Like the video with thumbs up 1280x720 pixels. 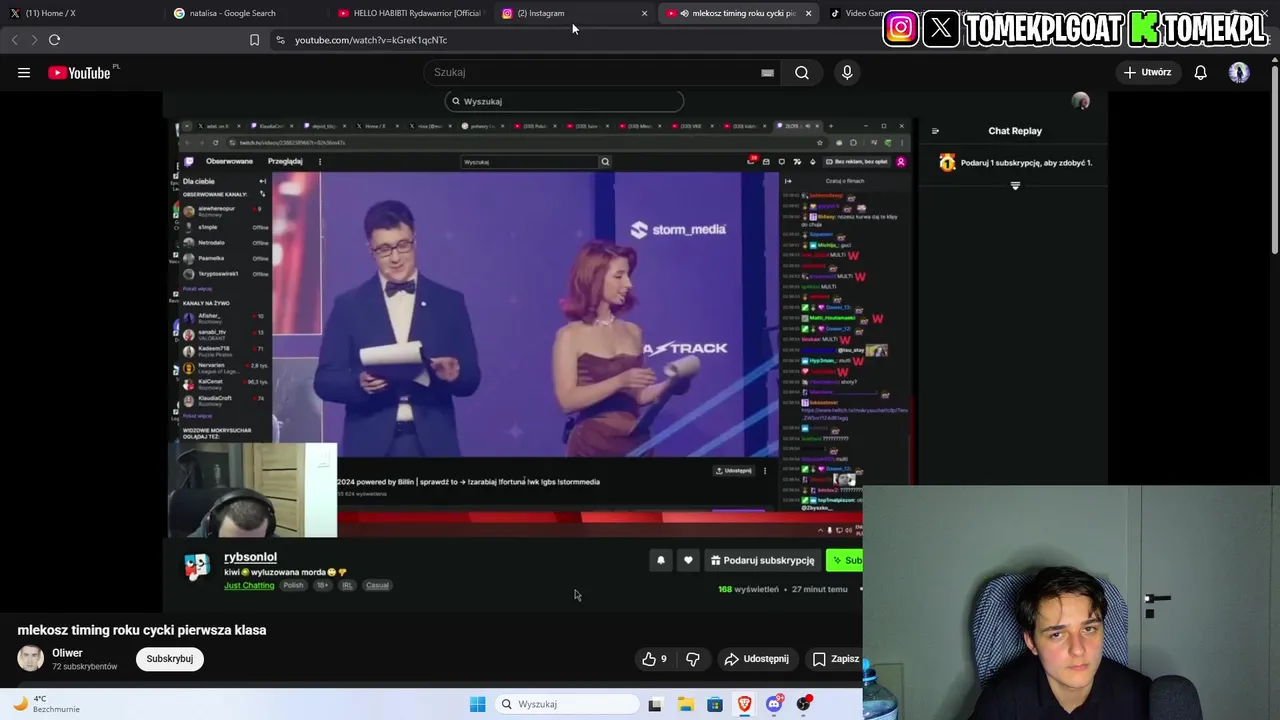pyautogui.click(x=654, y=659)
